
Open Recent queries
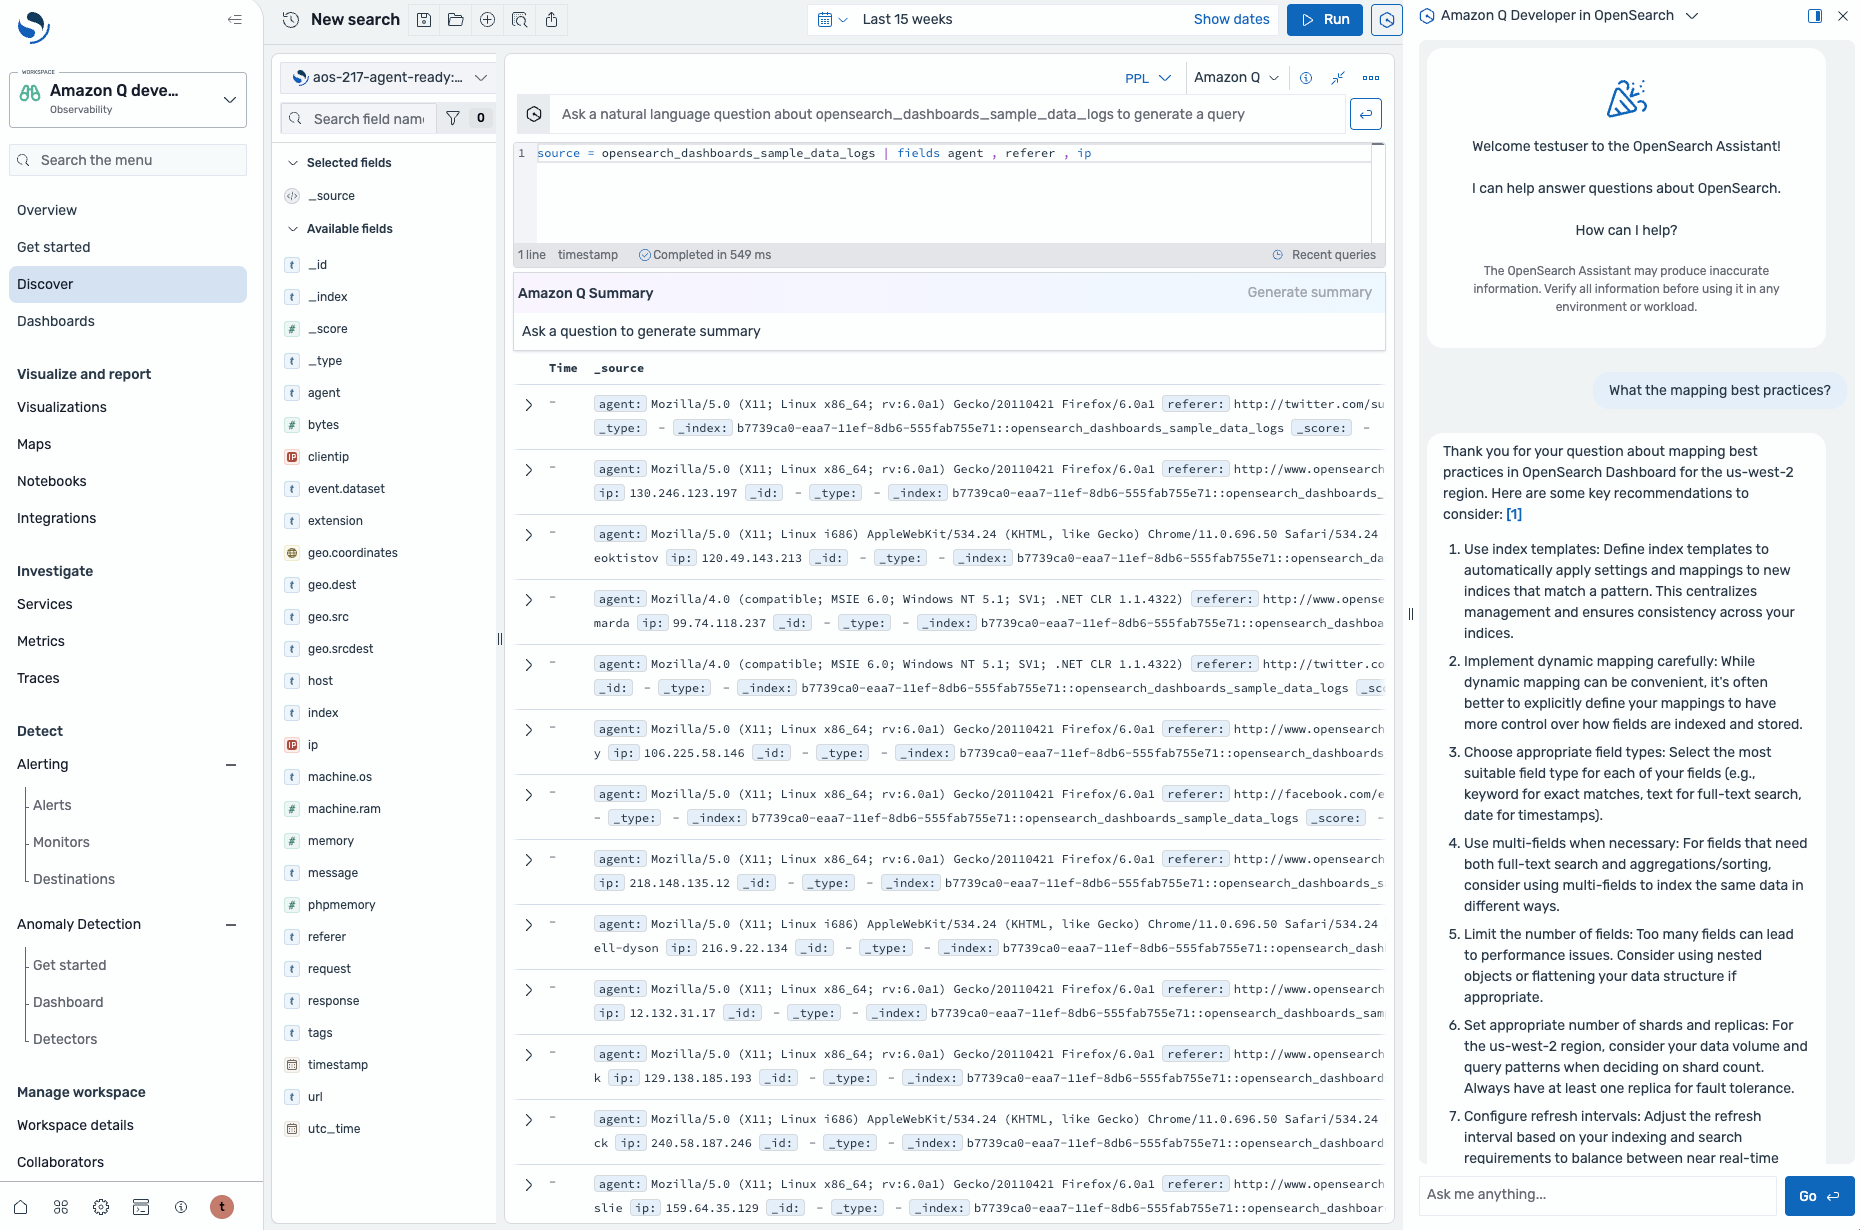pyautogui.click(x=1324, y=255)
